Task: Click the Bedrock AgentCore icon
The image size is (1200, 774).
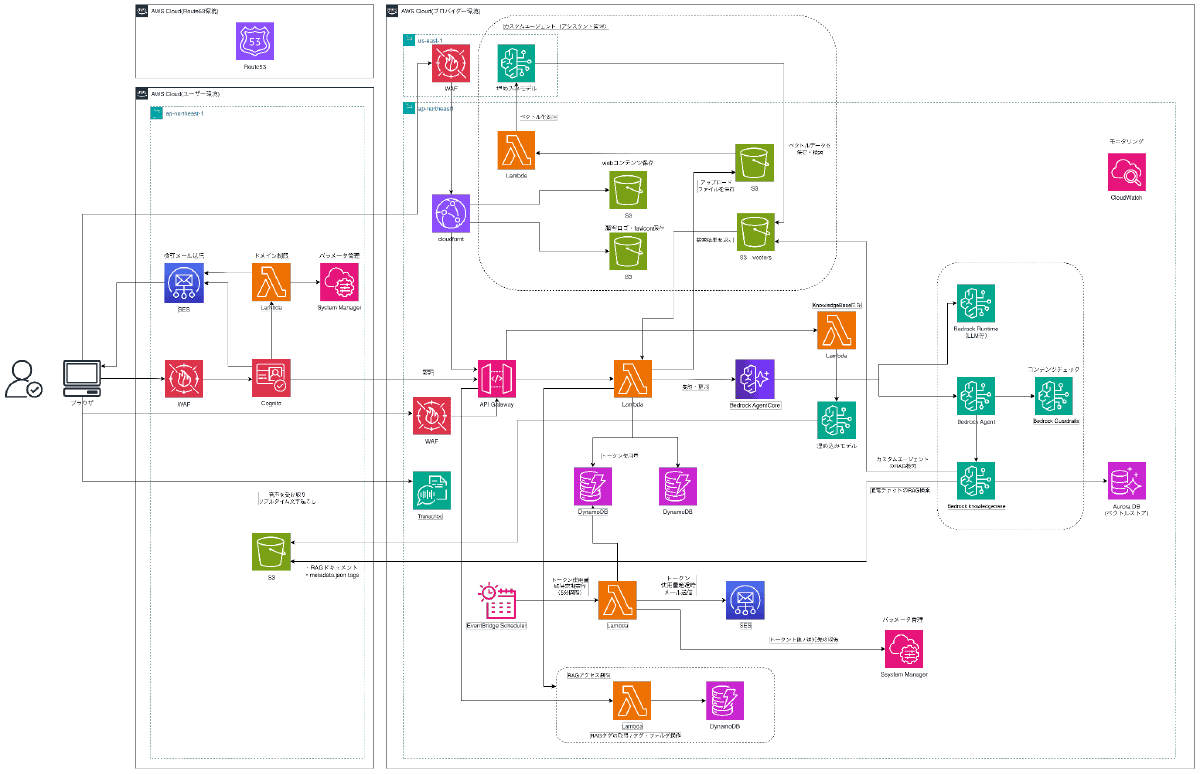Action: (753, 379)
